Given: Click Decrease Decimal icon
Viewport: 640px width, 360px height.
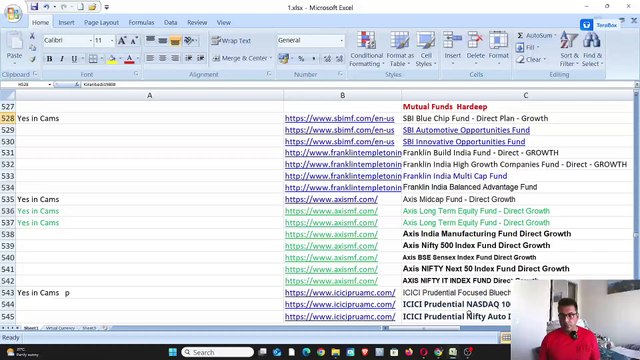Looking at the screenshot, I should click(340, 59).
